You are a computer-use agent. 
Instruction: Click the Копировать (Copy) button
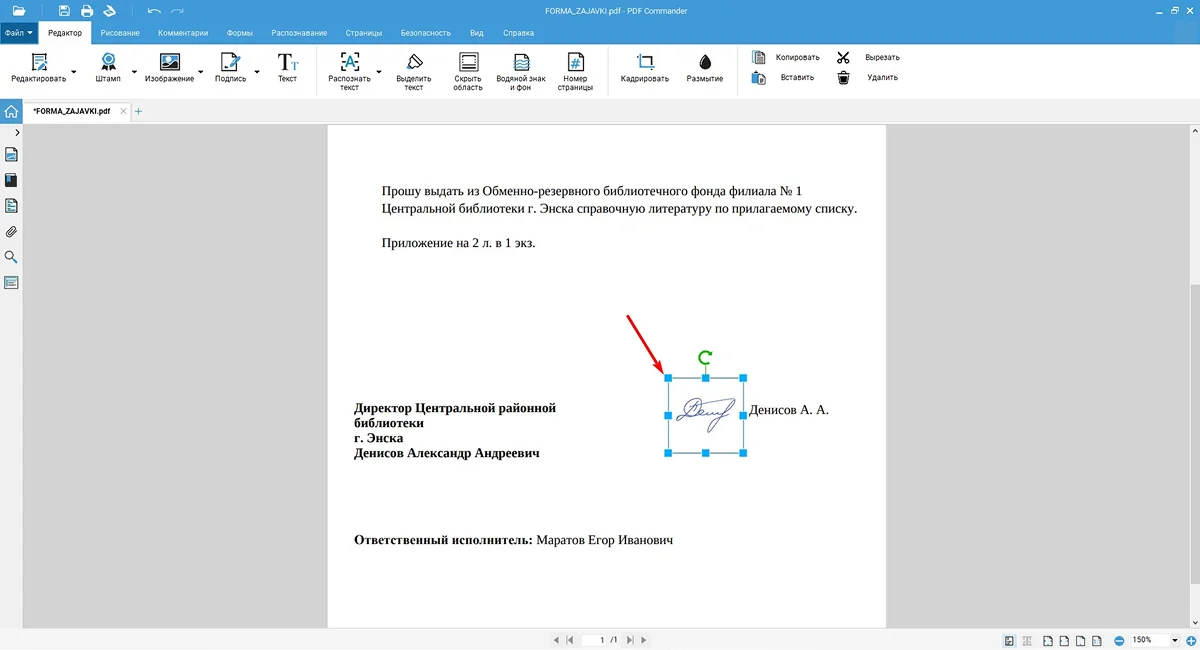click(x=786, y=57)
